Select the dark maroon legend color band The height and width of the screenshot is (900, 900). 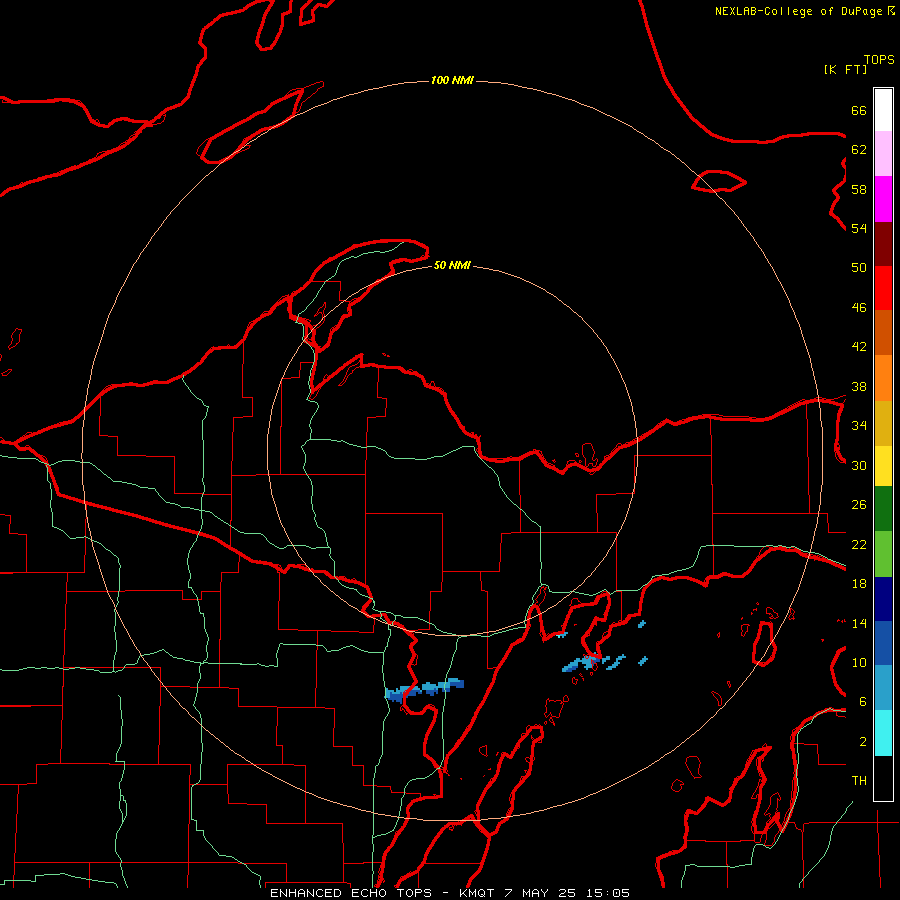[883, 245]
